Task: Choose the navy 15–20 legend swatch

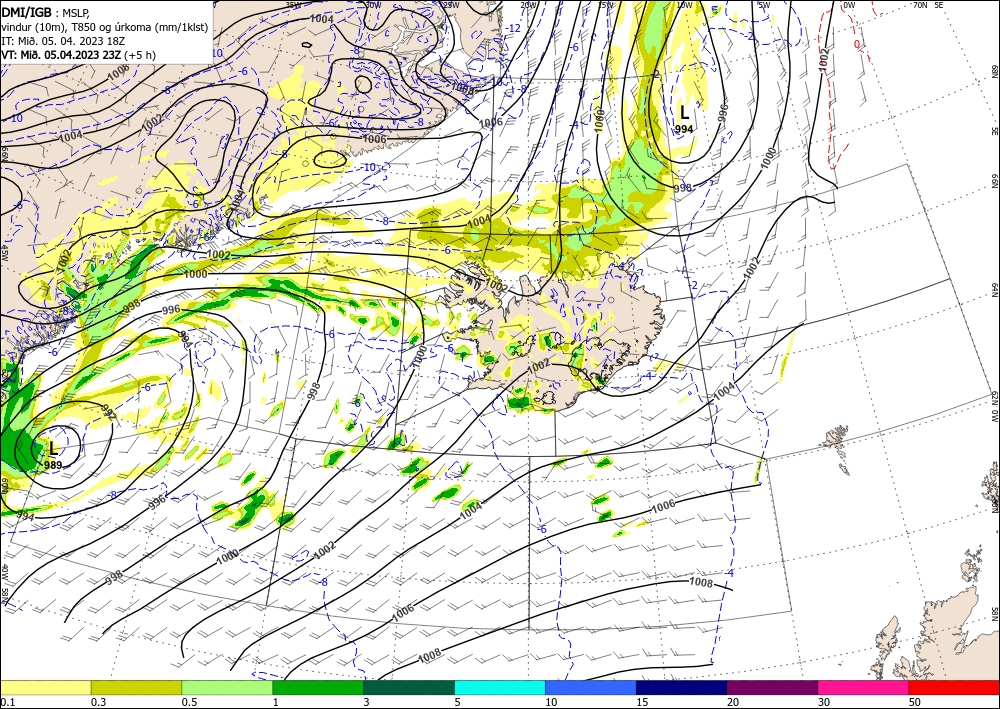Action: click(x=682, y=687)
